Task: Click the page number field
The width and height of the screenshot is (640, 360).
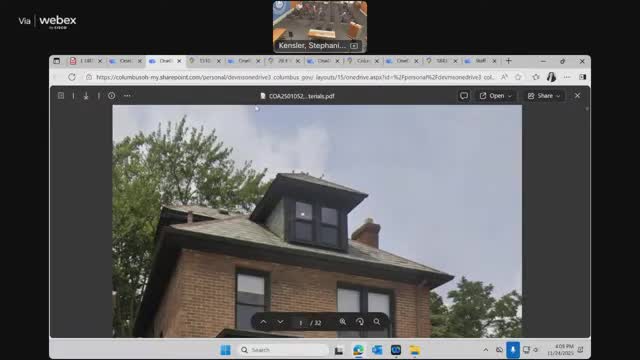Action: 301,323
